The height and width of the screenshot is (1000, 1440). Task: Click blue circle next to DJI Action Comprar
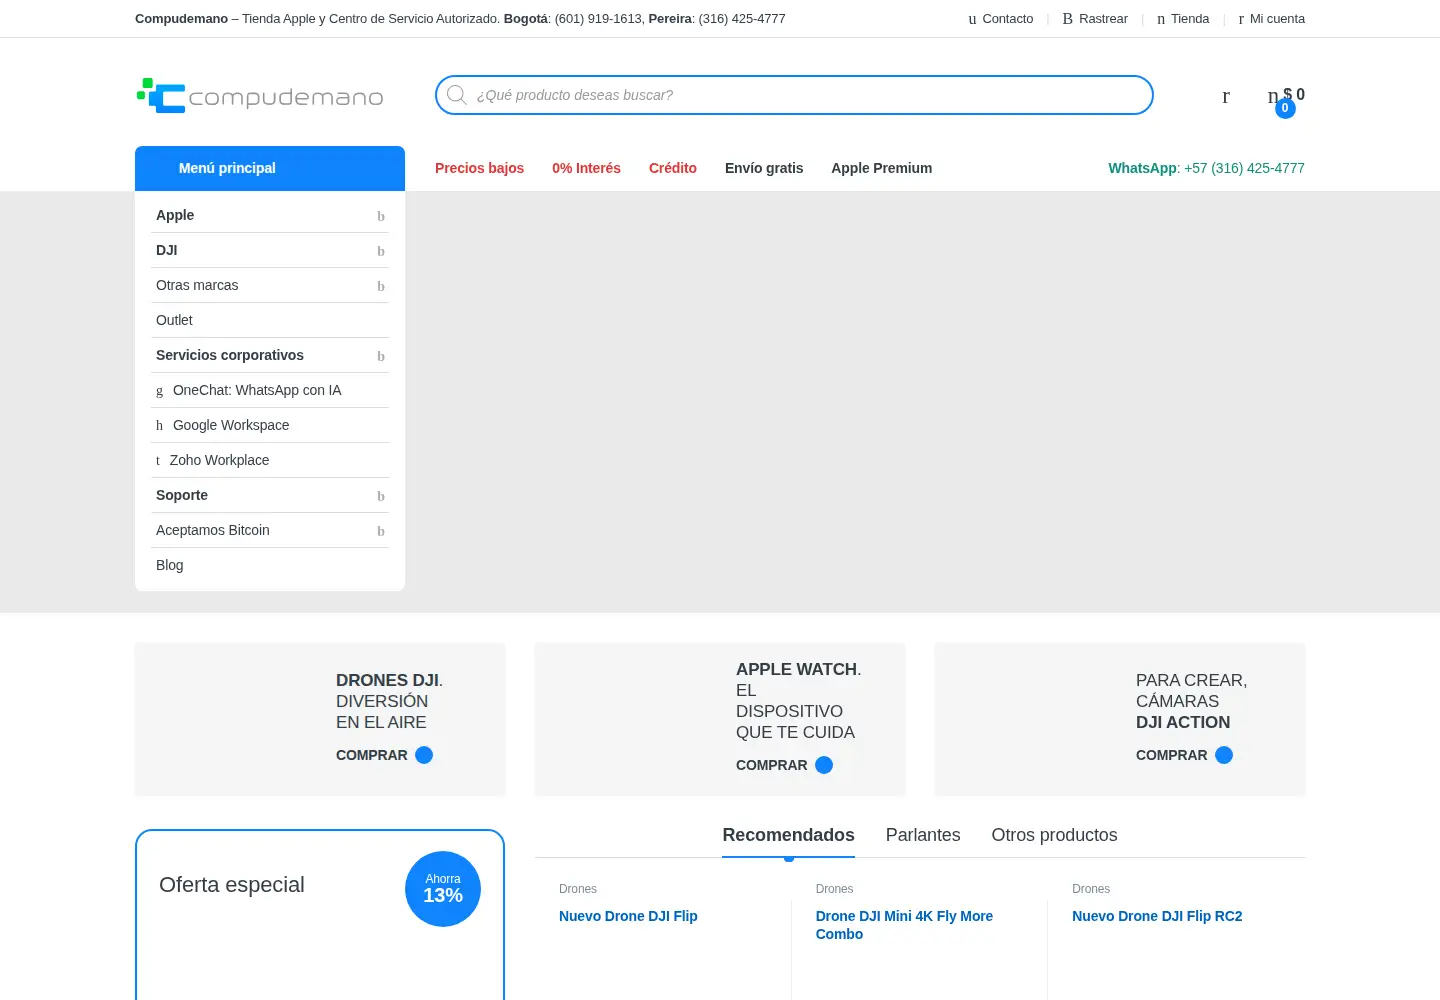point(1224,755)
